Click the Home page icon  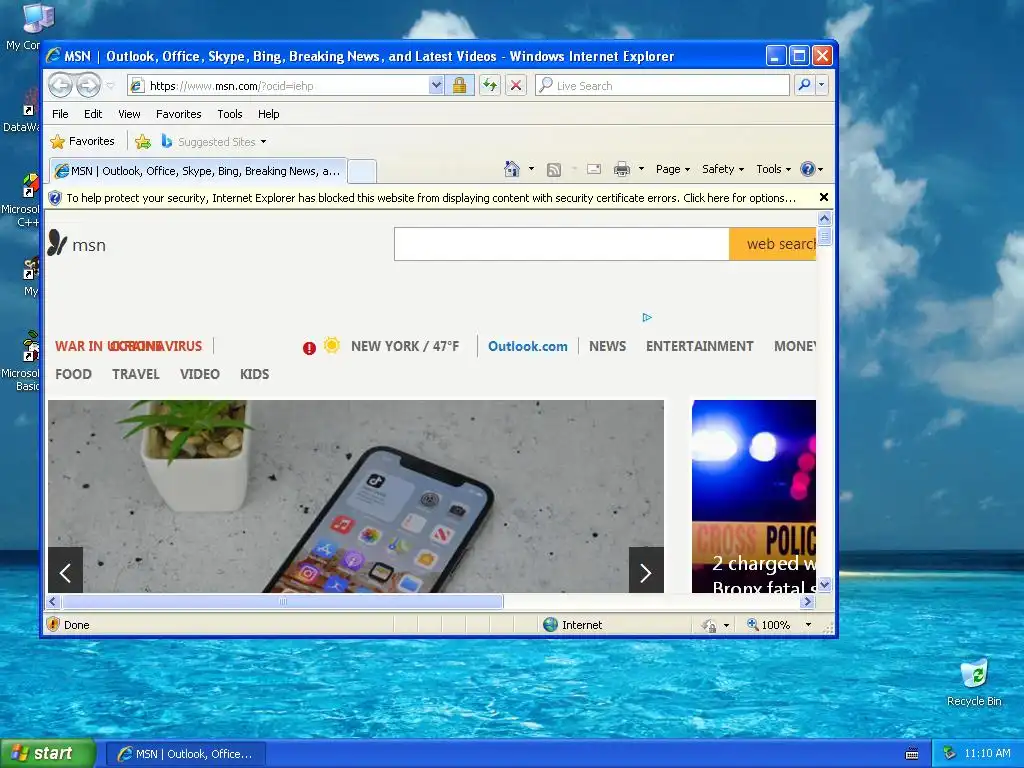pyautogui.click(x=512, y=169)
